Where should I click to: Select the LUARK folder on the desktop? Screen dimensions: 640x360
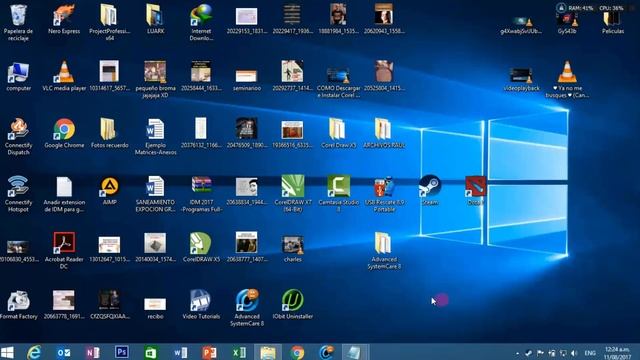pos(155,16)
